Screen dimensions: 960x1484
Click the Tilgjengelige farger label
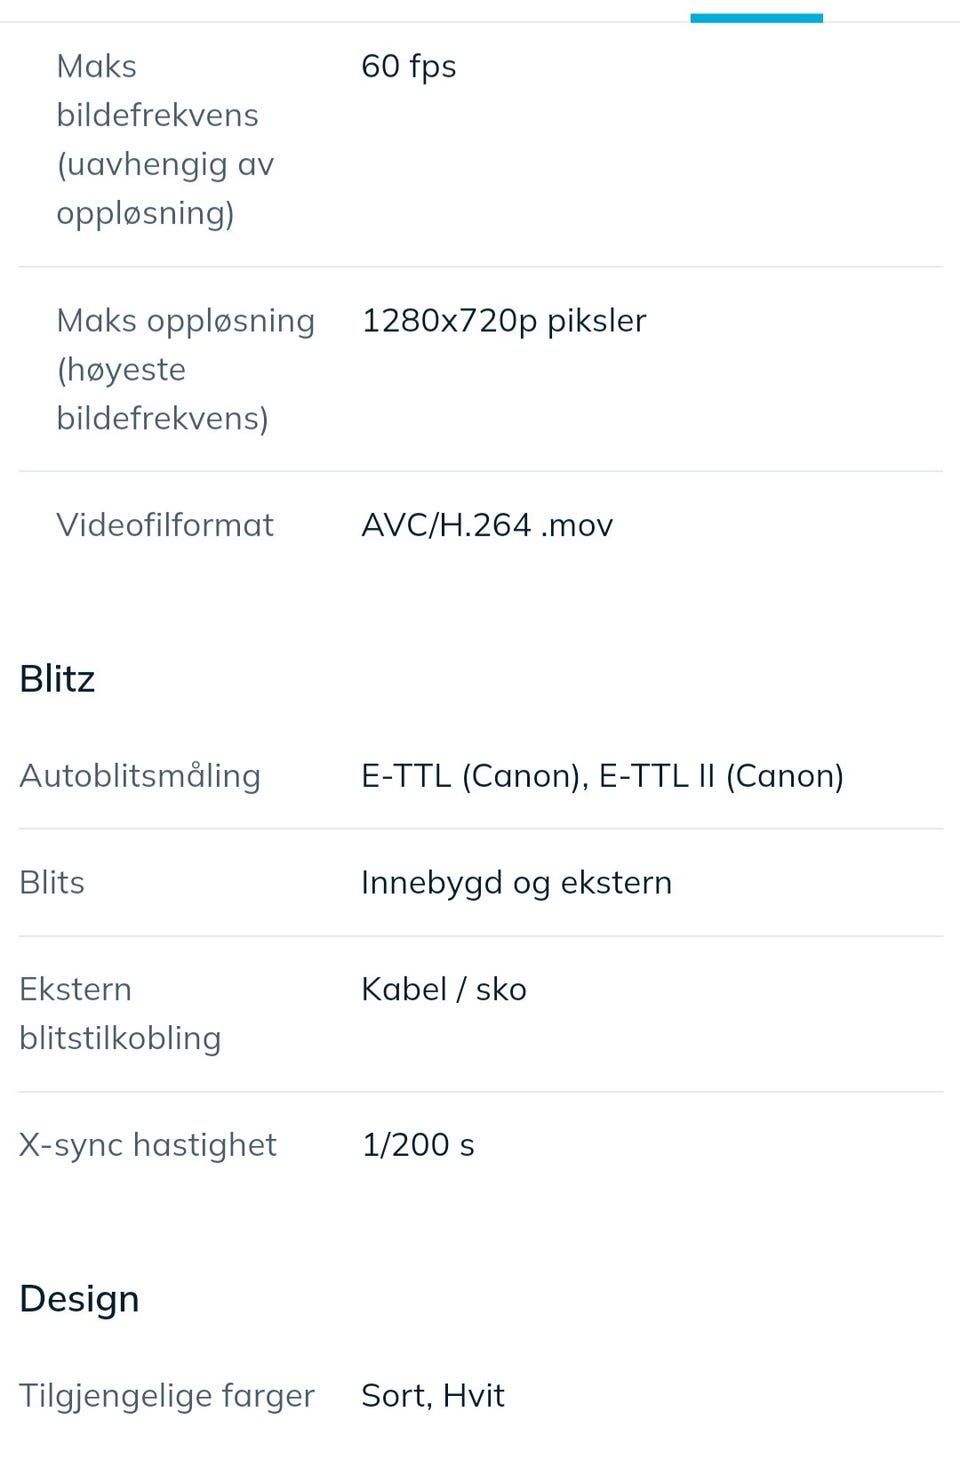click(166, 1396)
